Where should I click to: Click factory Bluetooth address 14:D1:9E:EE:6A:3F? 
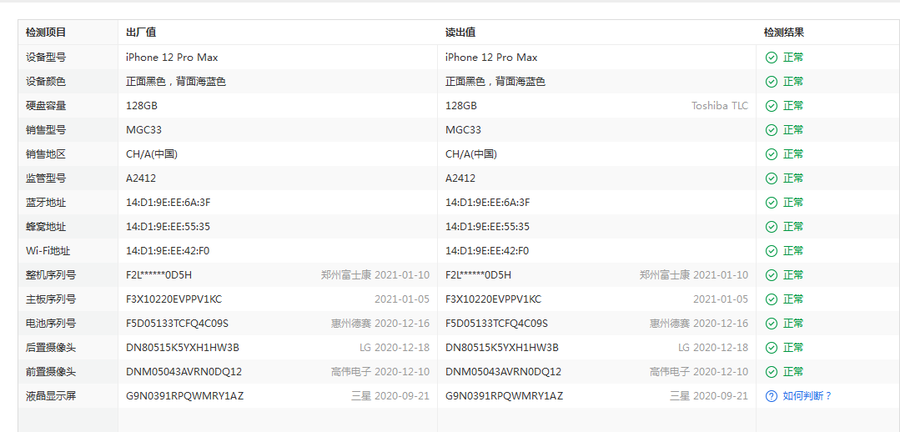pos(168,203)
